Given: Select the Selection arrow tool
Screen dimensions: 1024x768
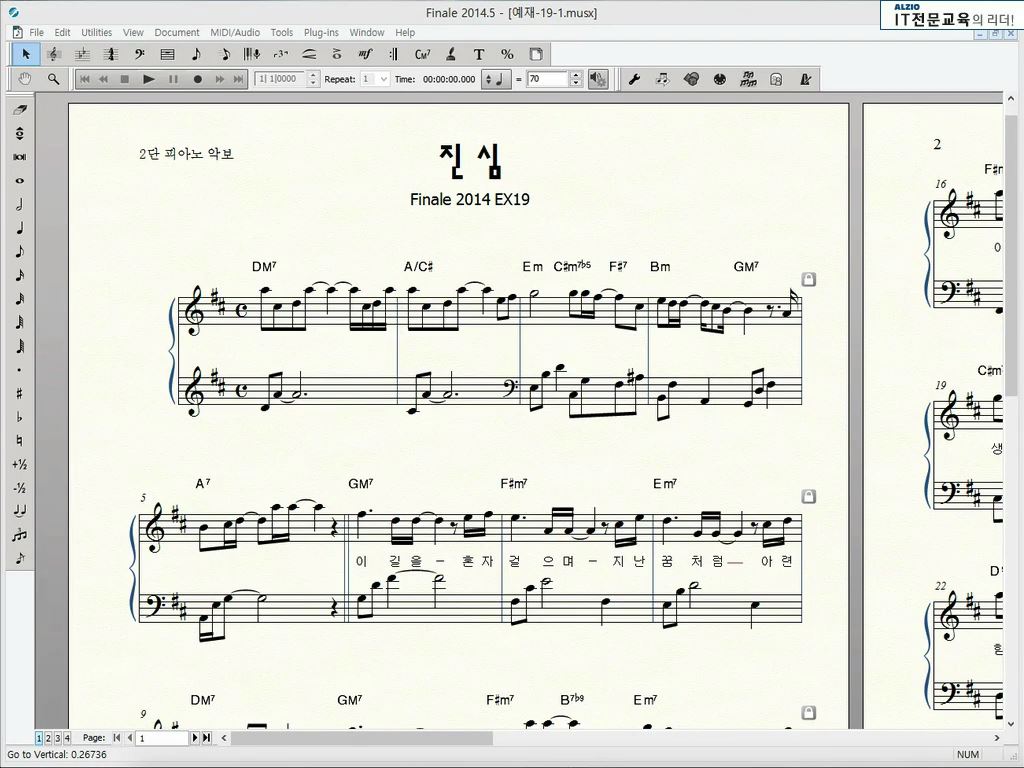Looking at the screenshot, I should coord(26,54).
